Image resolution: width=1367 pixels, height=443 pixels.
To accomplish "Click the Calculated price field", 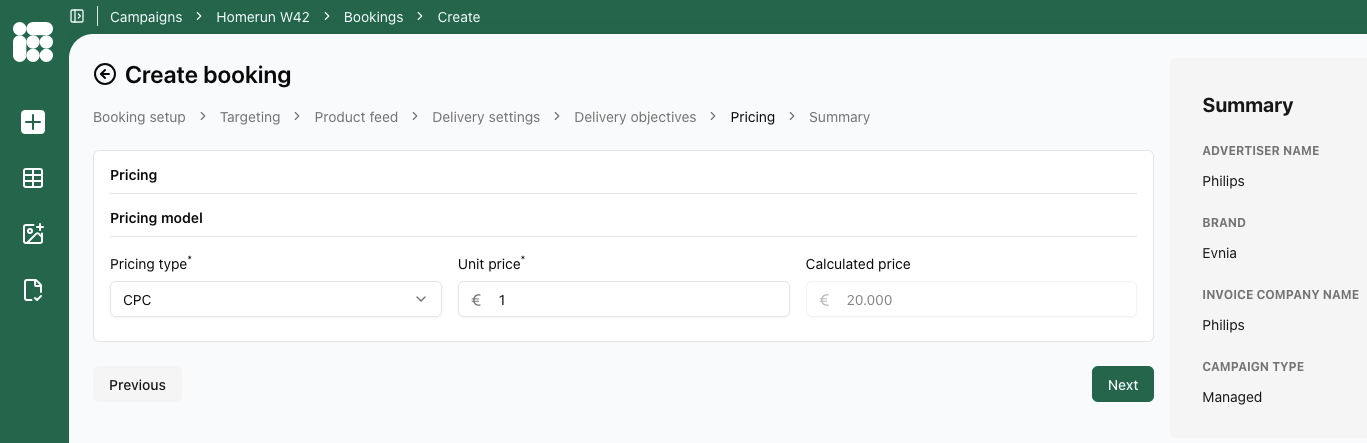I will (971, 299).
